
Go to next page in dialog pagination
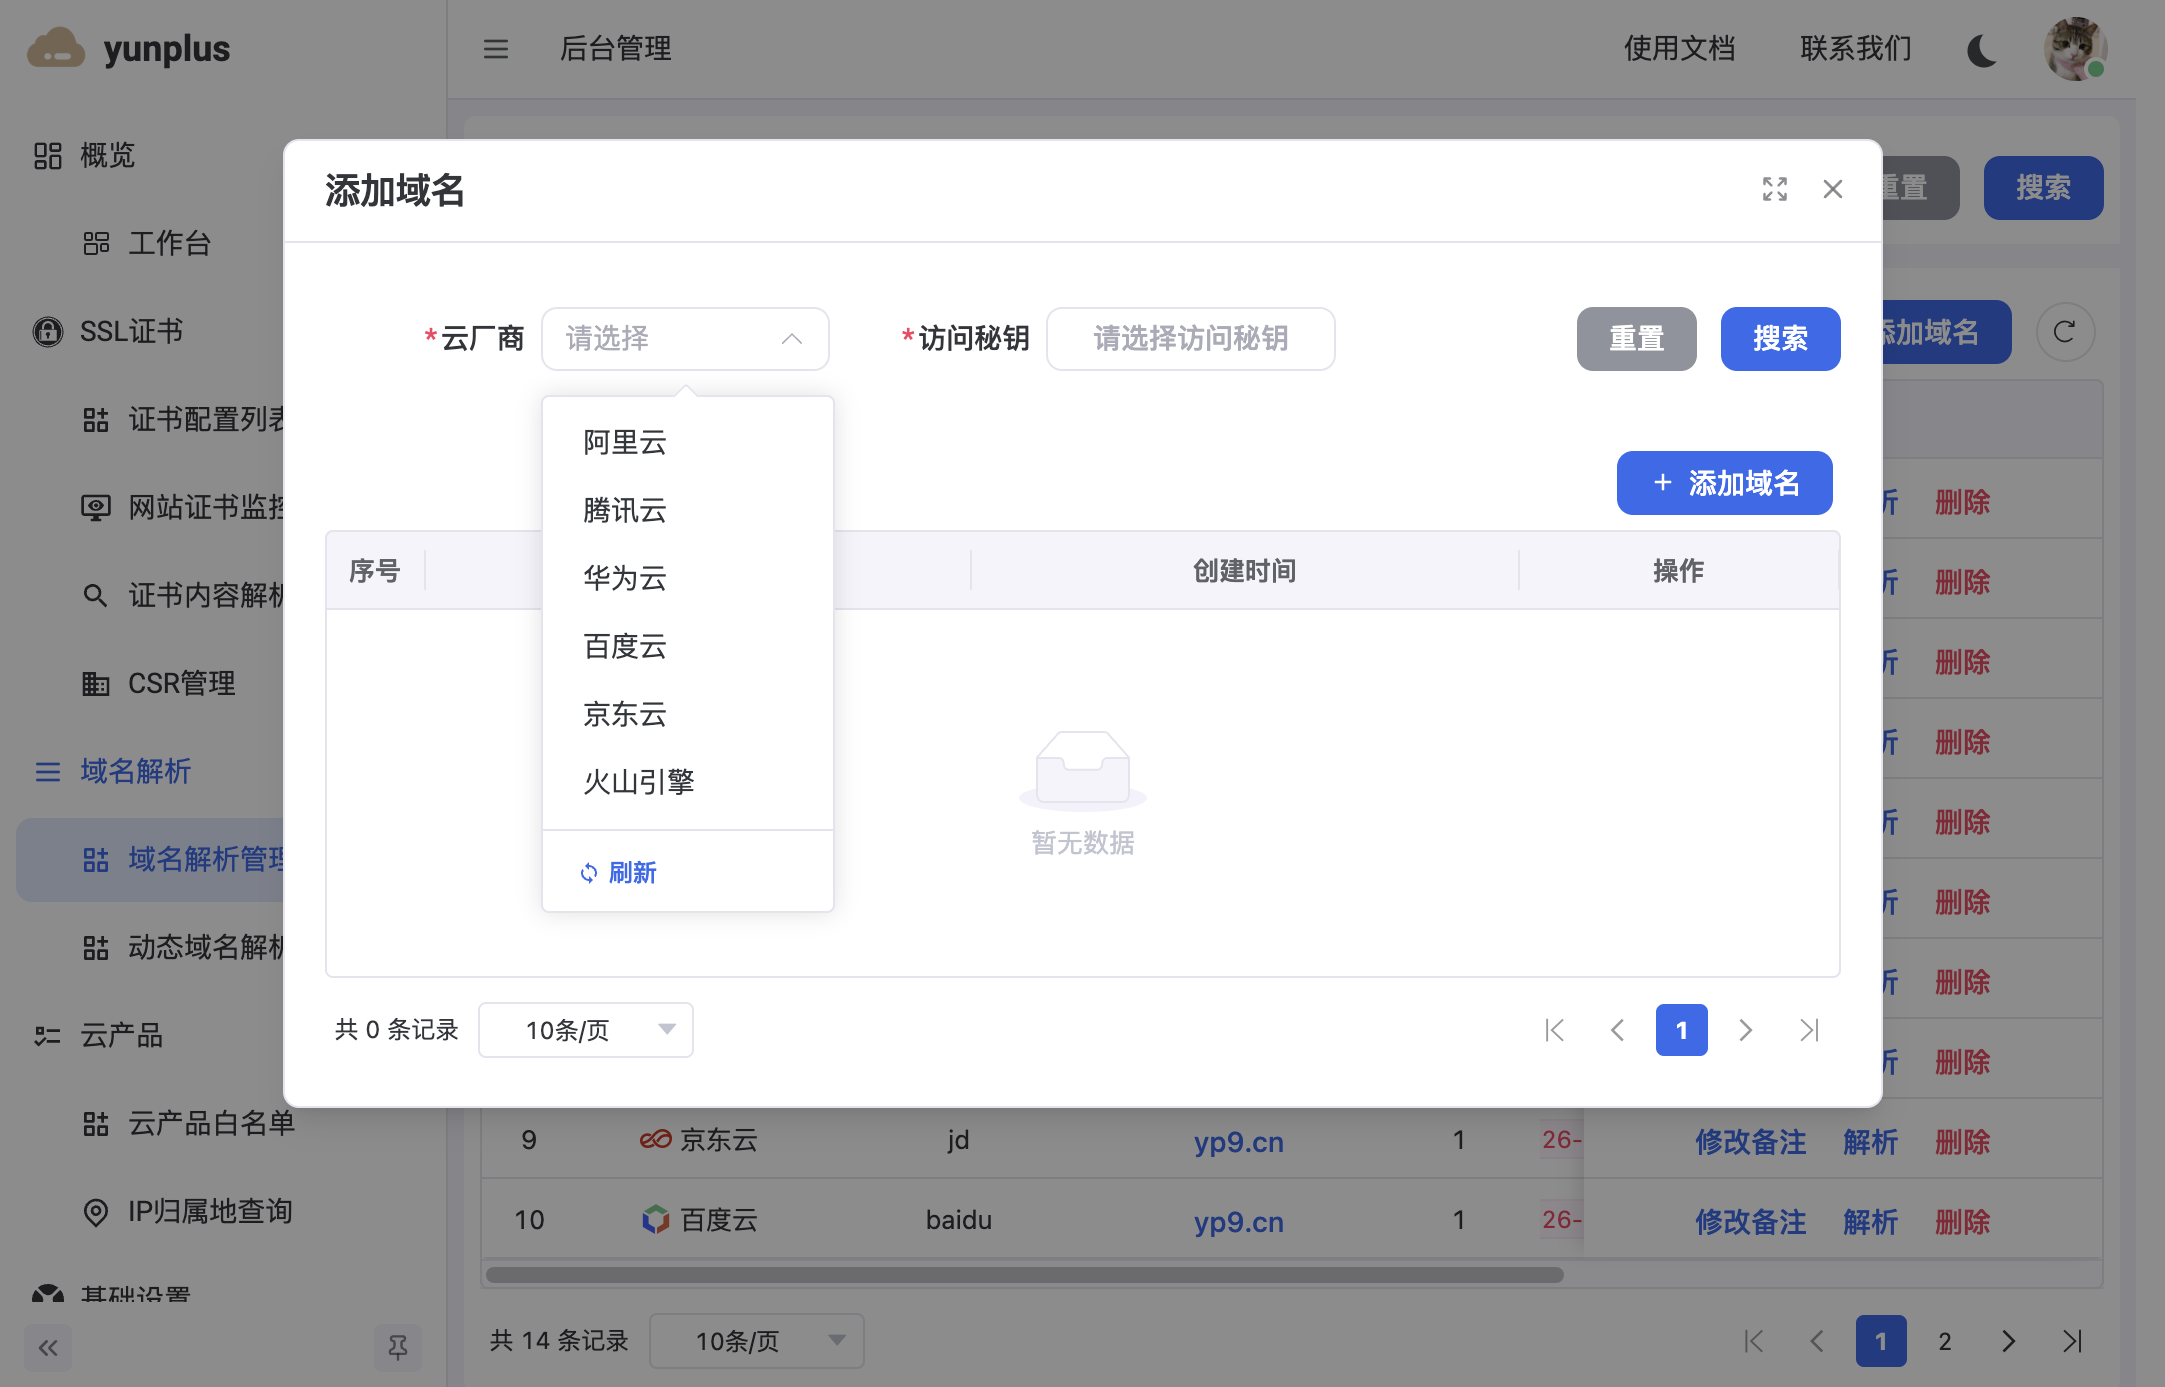pyautogui.click(x=1745, y=1030)
